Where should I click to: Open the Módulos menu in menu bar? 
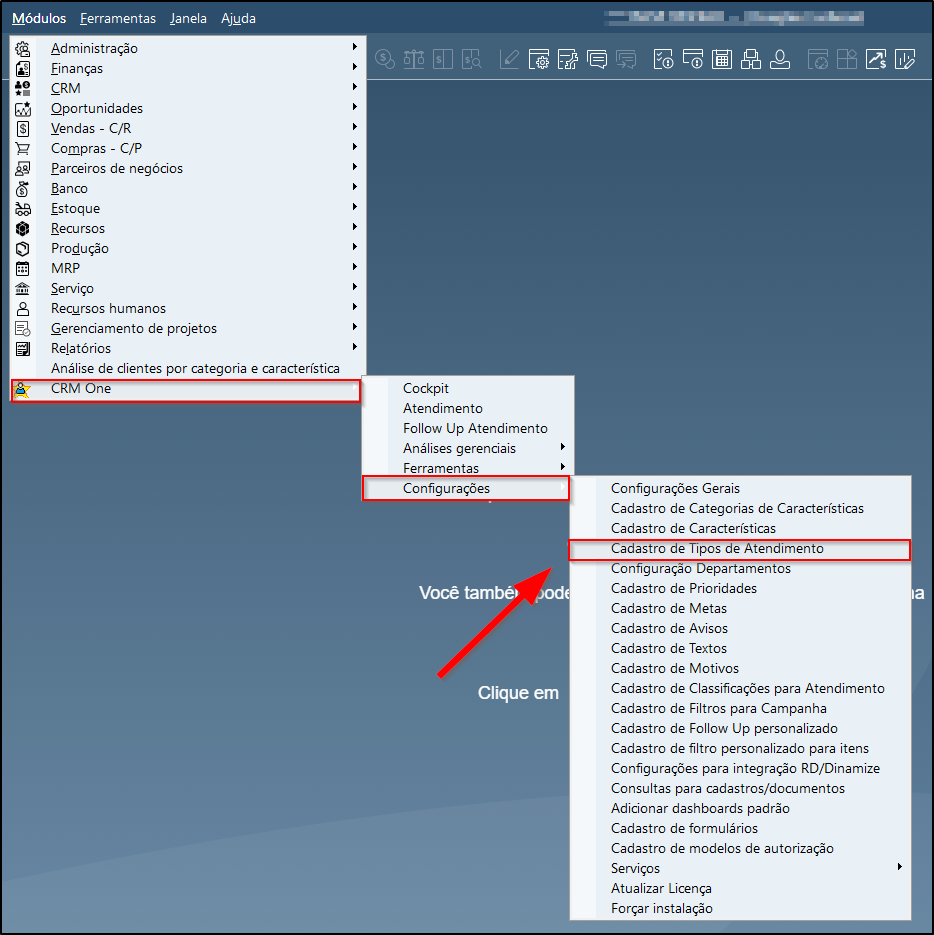(x=39, y=18)
